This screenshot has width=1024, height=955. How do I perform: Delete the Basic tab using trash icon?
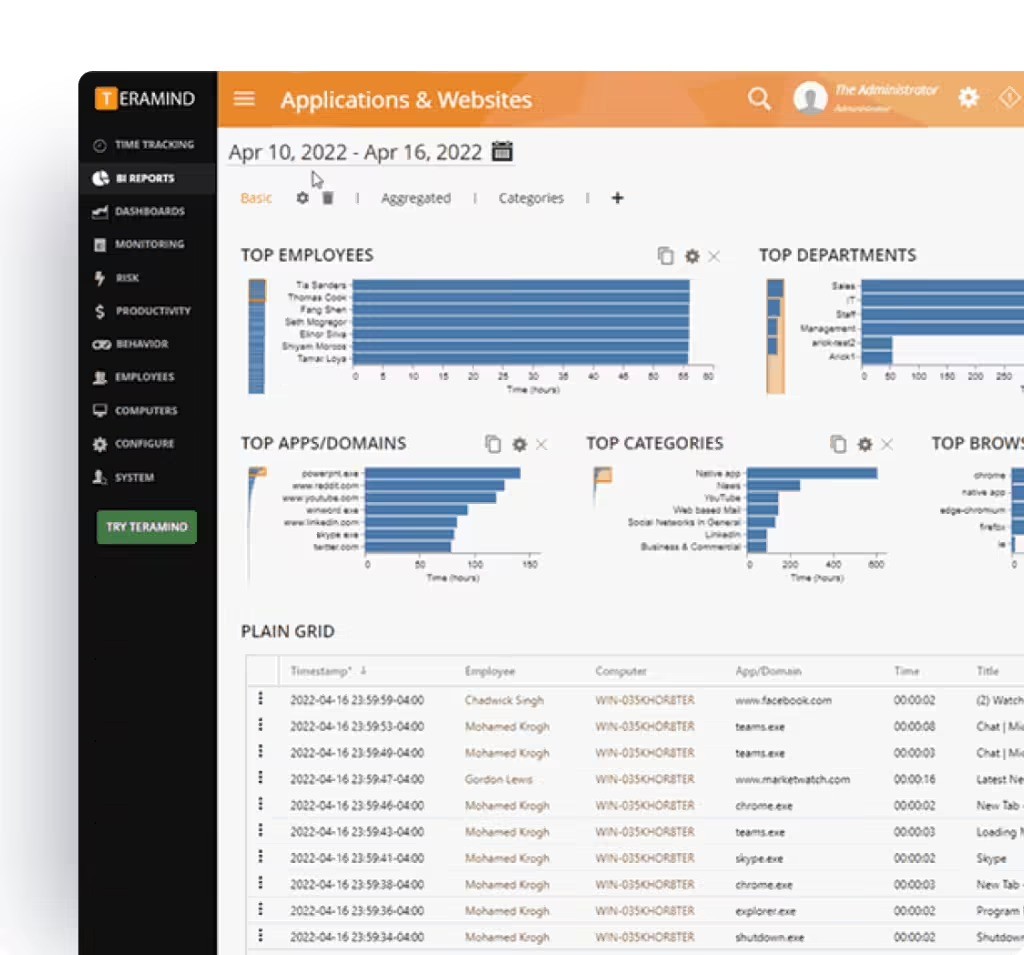click(327, 198)
